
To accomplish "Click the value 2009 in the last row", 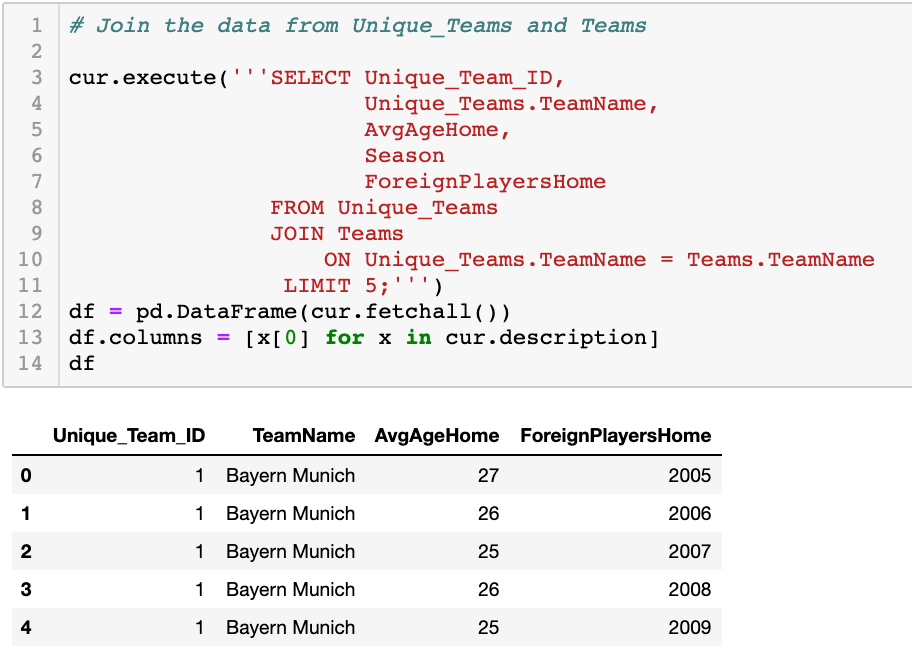I will point(689,627).
